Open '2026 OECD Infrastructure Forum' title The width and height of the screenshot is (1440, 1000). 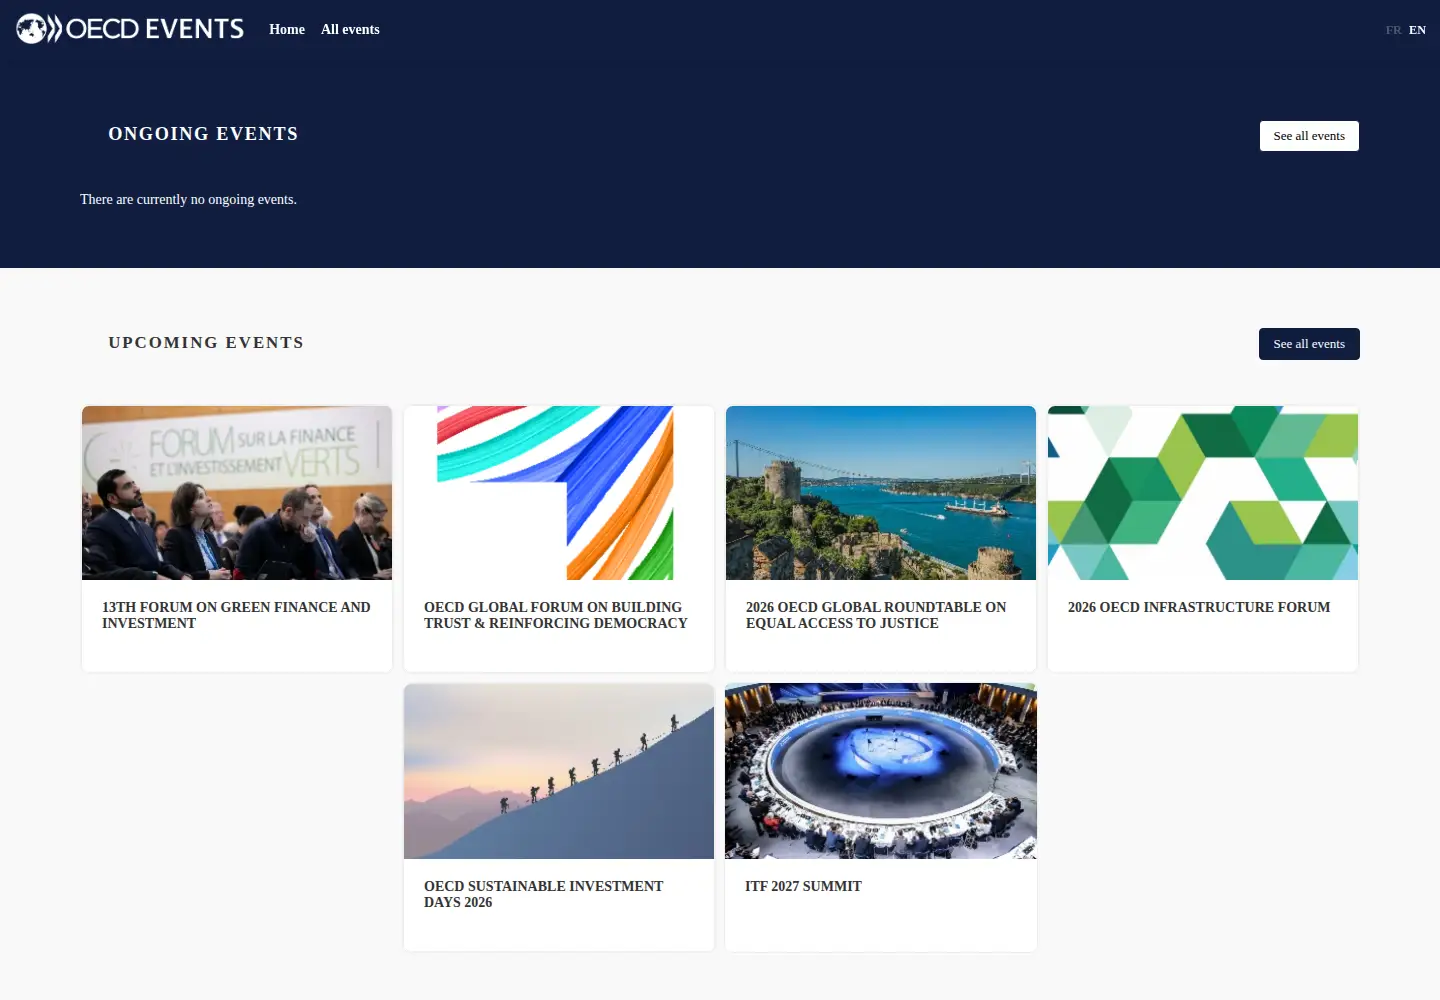pyautogui.click(x=1199, y=607)
